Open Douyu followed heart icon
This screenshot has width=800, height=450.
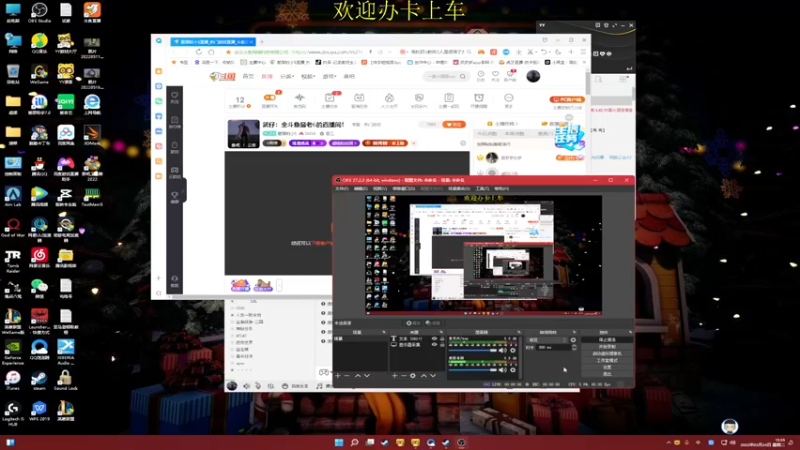point(495,76)
